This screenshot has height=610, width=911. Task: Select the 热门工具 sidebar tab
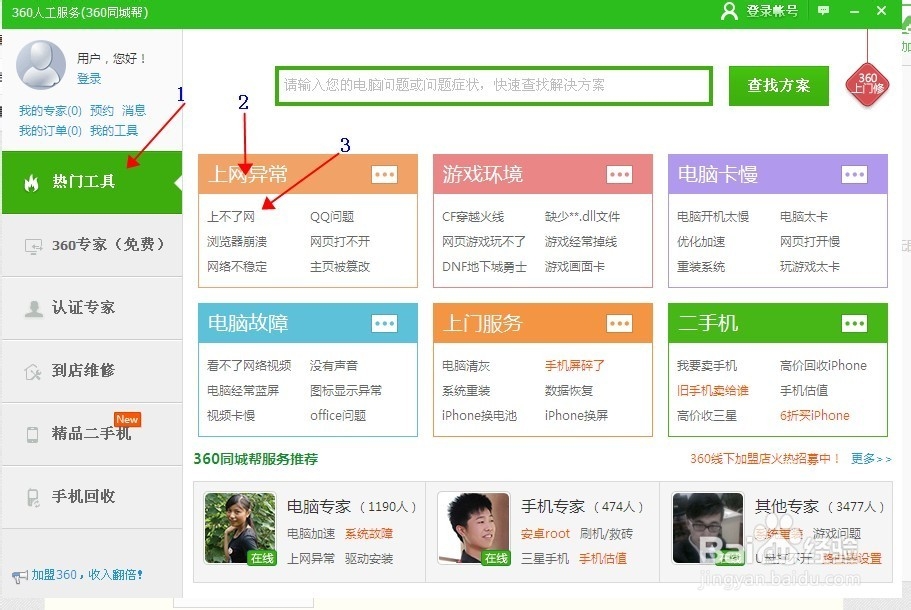92,182
